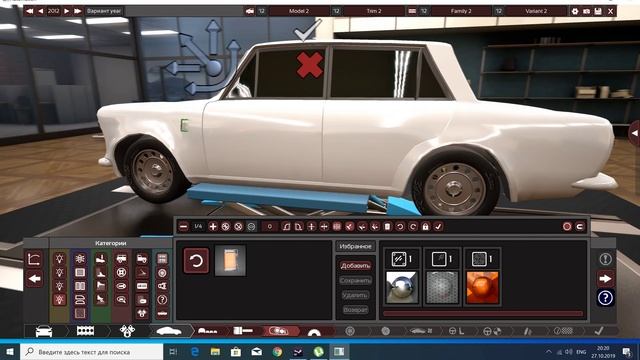Click the padlock lock fixture icon

tap(425, 227)
